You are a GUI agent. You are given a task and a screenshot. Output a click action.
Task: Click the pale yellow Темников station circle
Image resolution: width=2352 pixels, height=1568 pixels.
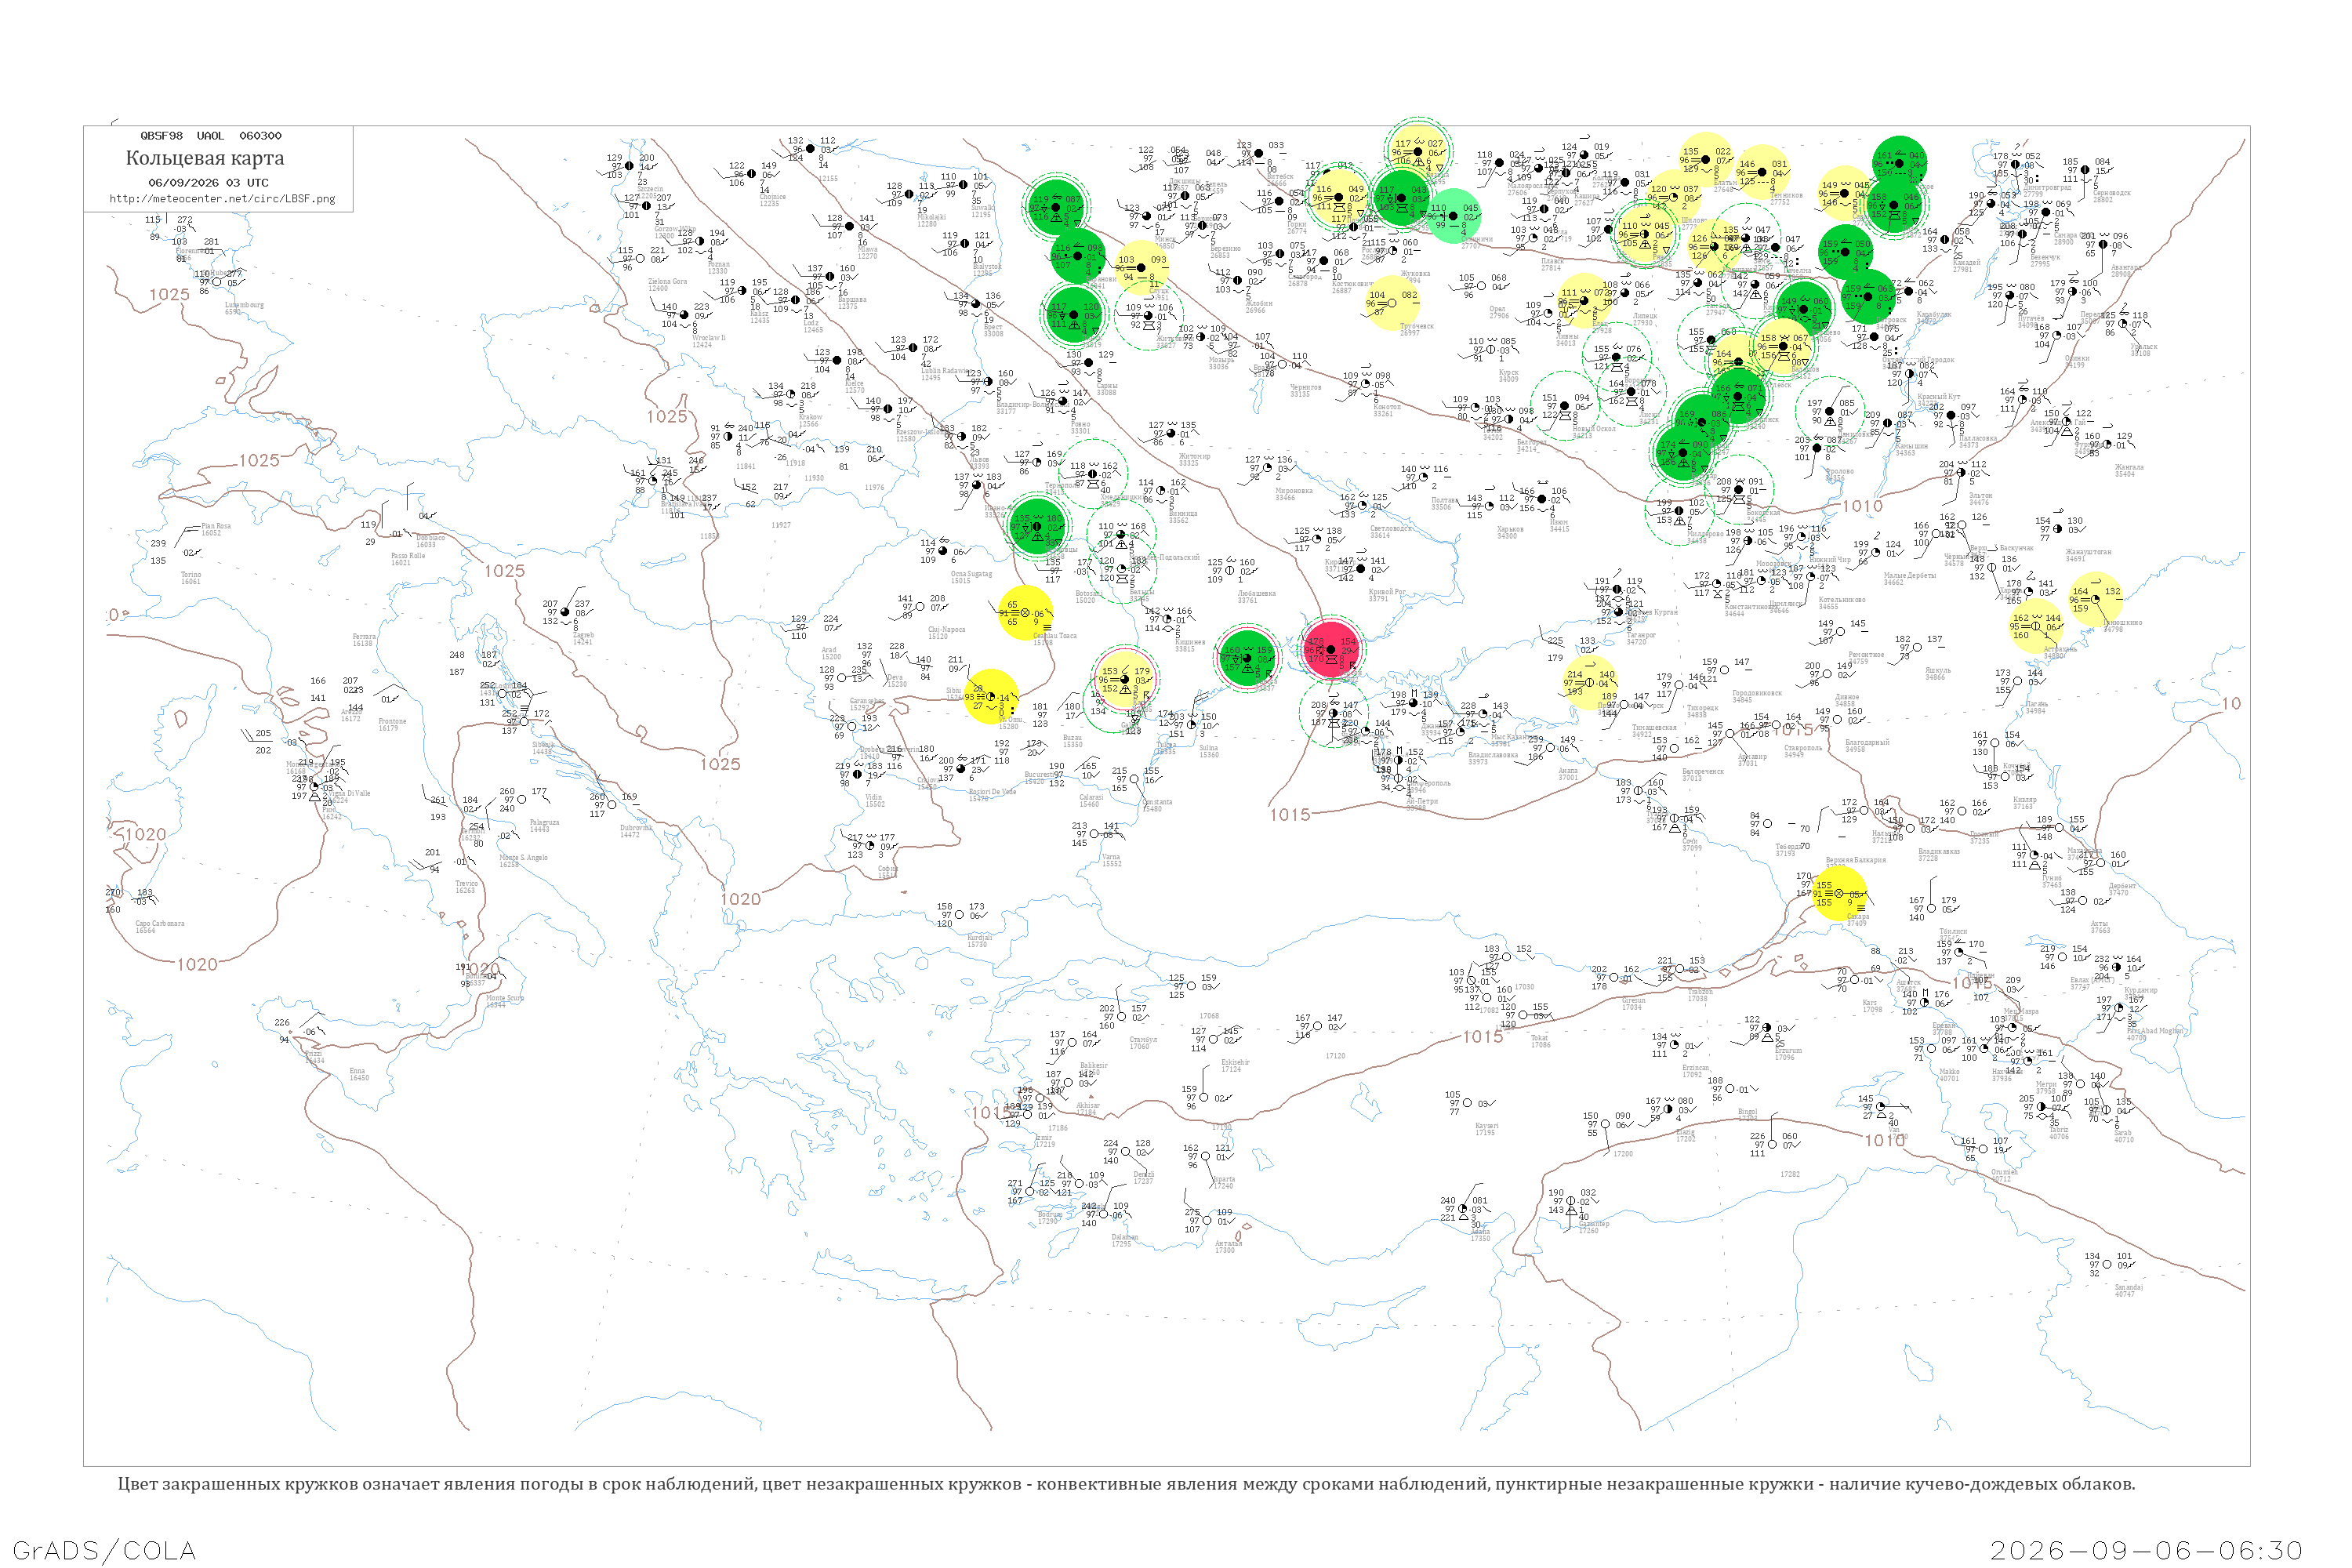pyautogui.click(x=1763, y=172)
